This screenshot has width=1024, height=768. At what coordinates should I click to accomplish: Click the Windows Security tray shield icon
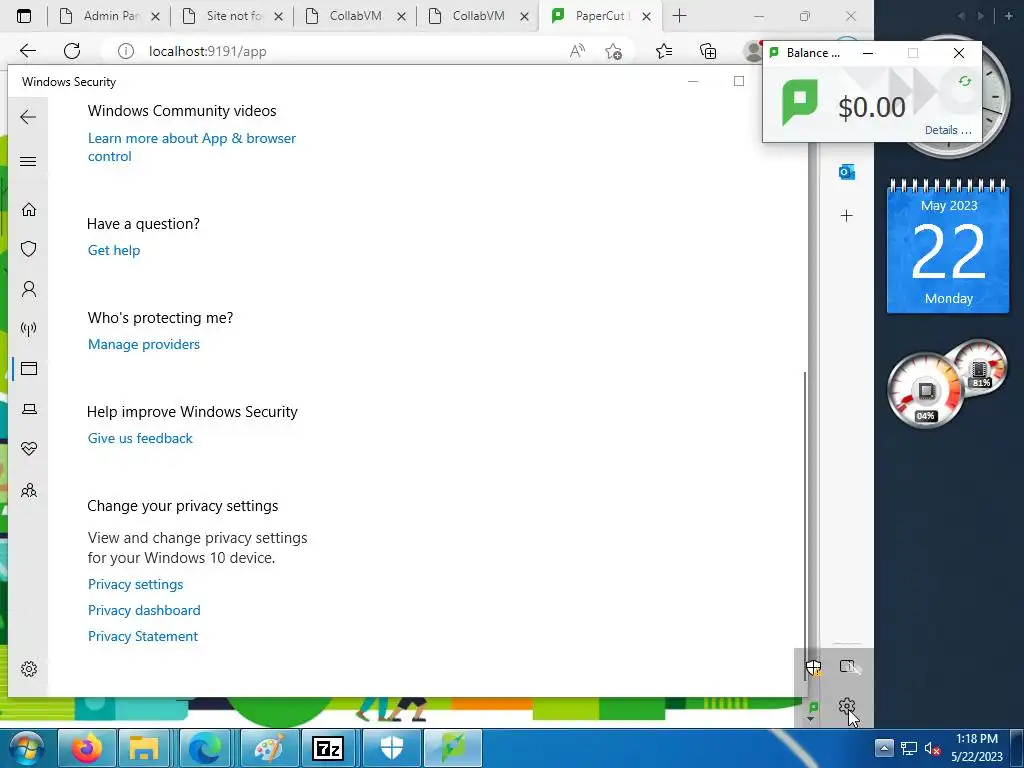pos(813,667)
